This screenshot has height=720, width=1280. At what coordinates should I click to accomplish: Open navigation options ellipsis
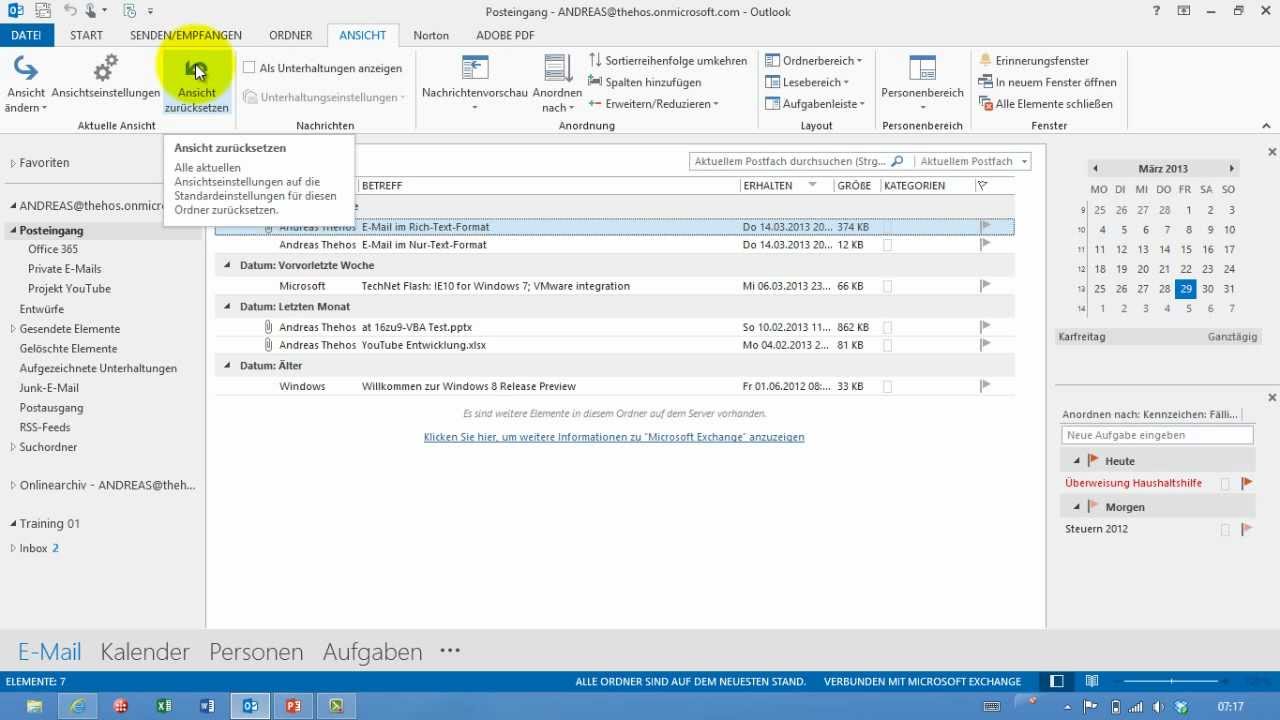(450, 650)
